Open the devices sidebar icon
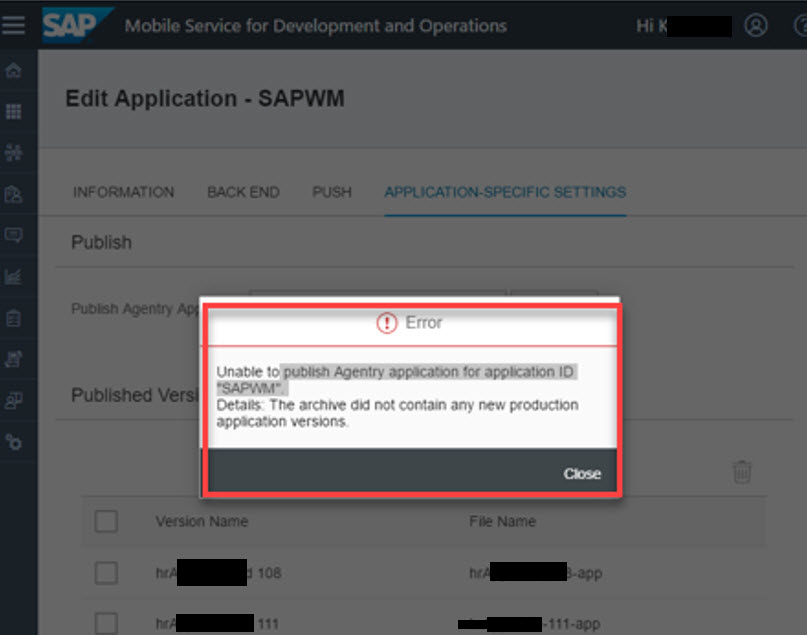 13,400
